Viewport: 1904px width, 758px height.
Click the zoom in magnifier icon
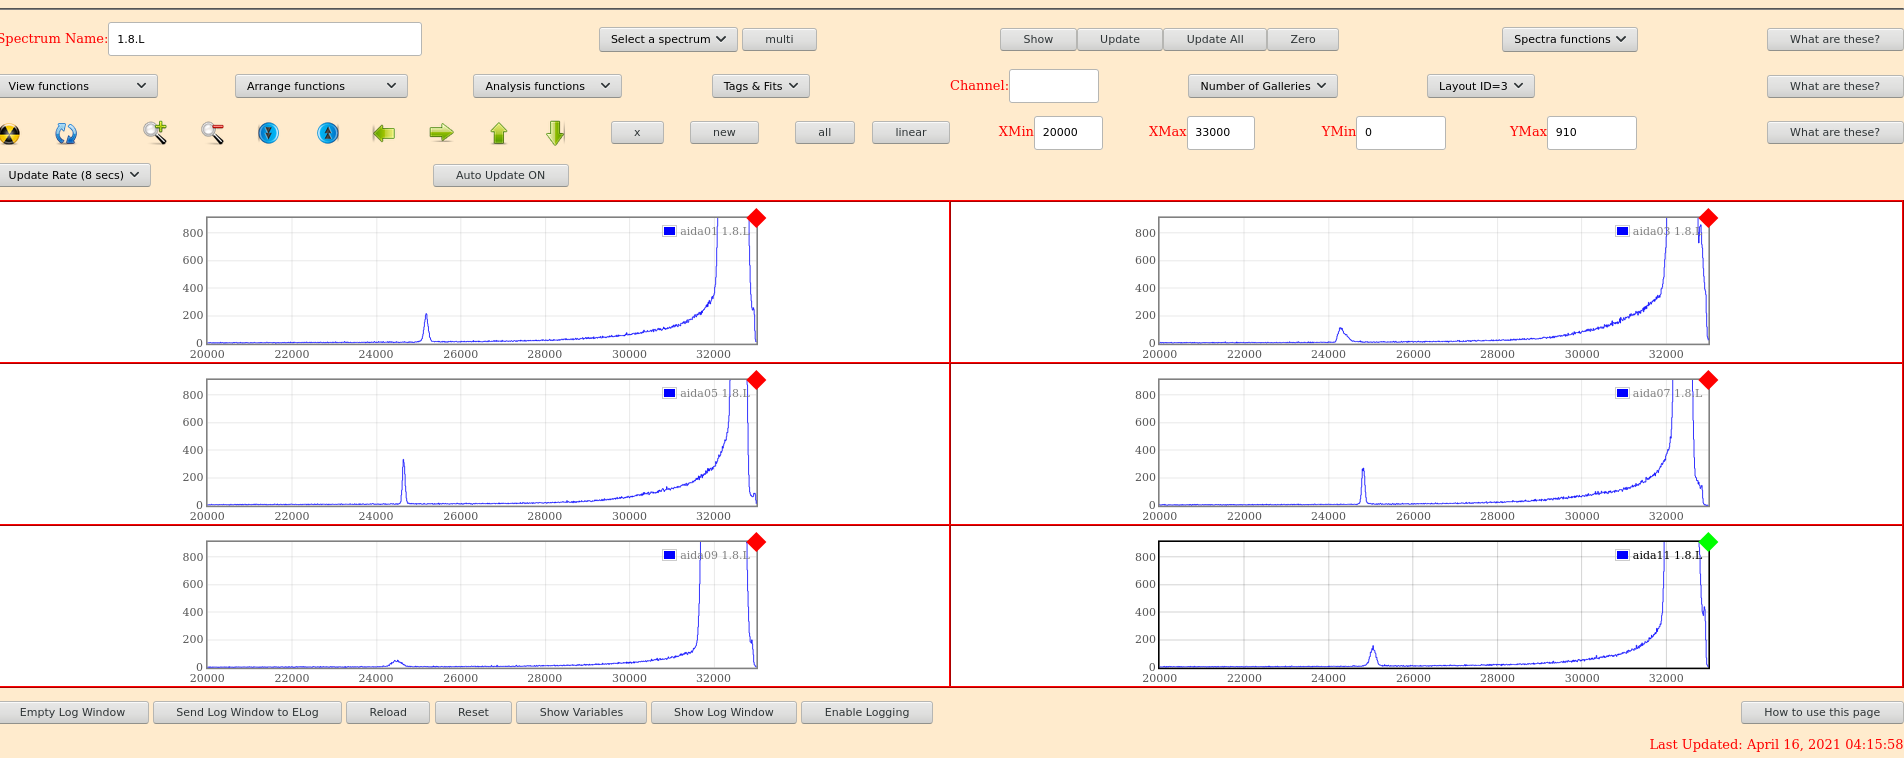tap(154, 132)
